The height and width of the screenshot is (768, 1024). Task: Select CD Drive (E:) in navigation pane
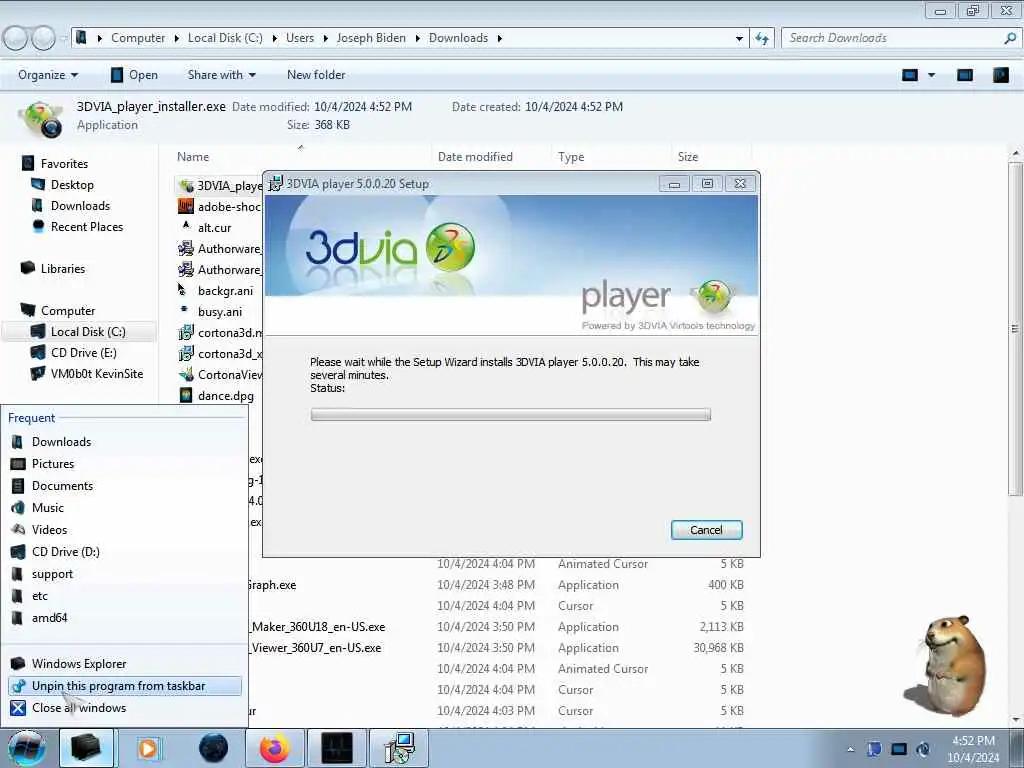(84, 353)
